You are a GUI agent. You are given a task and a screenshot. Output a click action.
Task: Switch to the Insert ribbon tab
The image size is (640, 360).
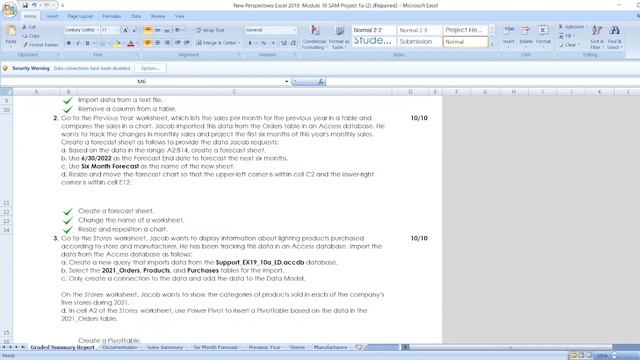click(52, 16)
